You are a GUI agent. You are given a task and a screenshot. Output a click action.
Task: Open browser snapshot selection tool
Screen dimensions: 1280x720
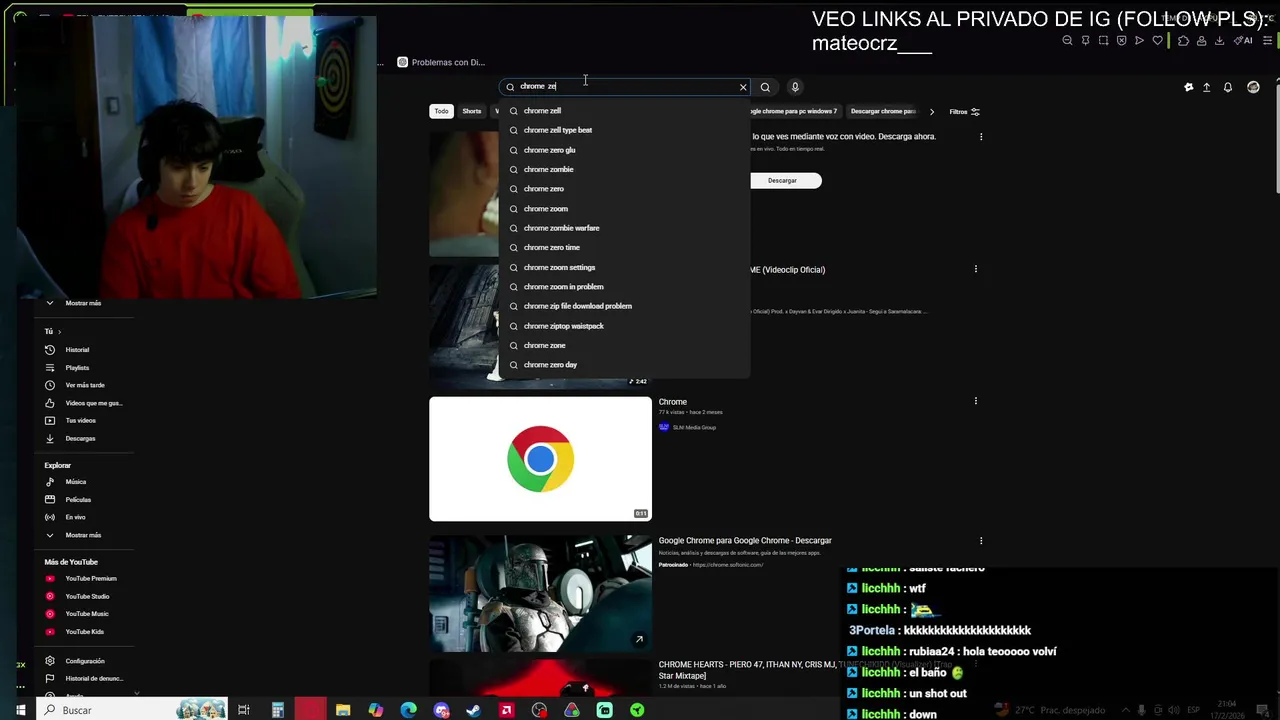click(x=1103, y=41)
